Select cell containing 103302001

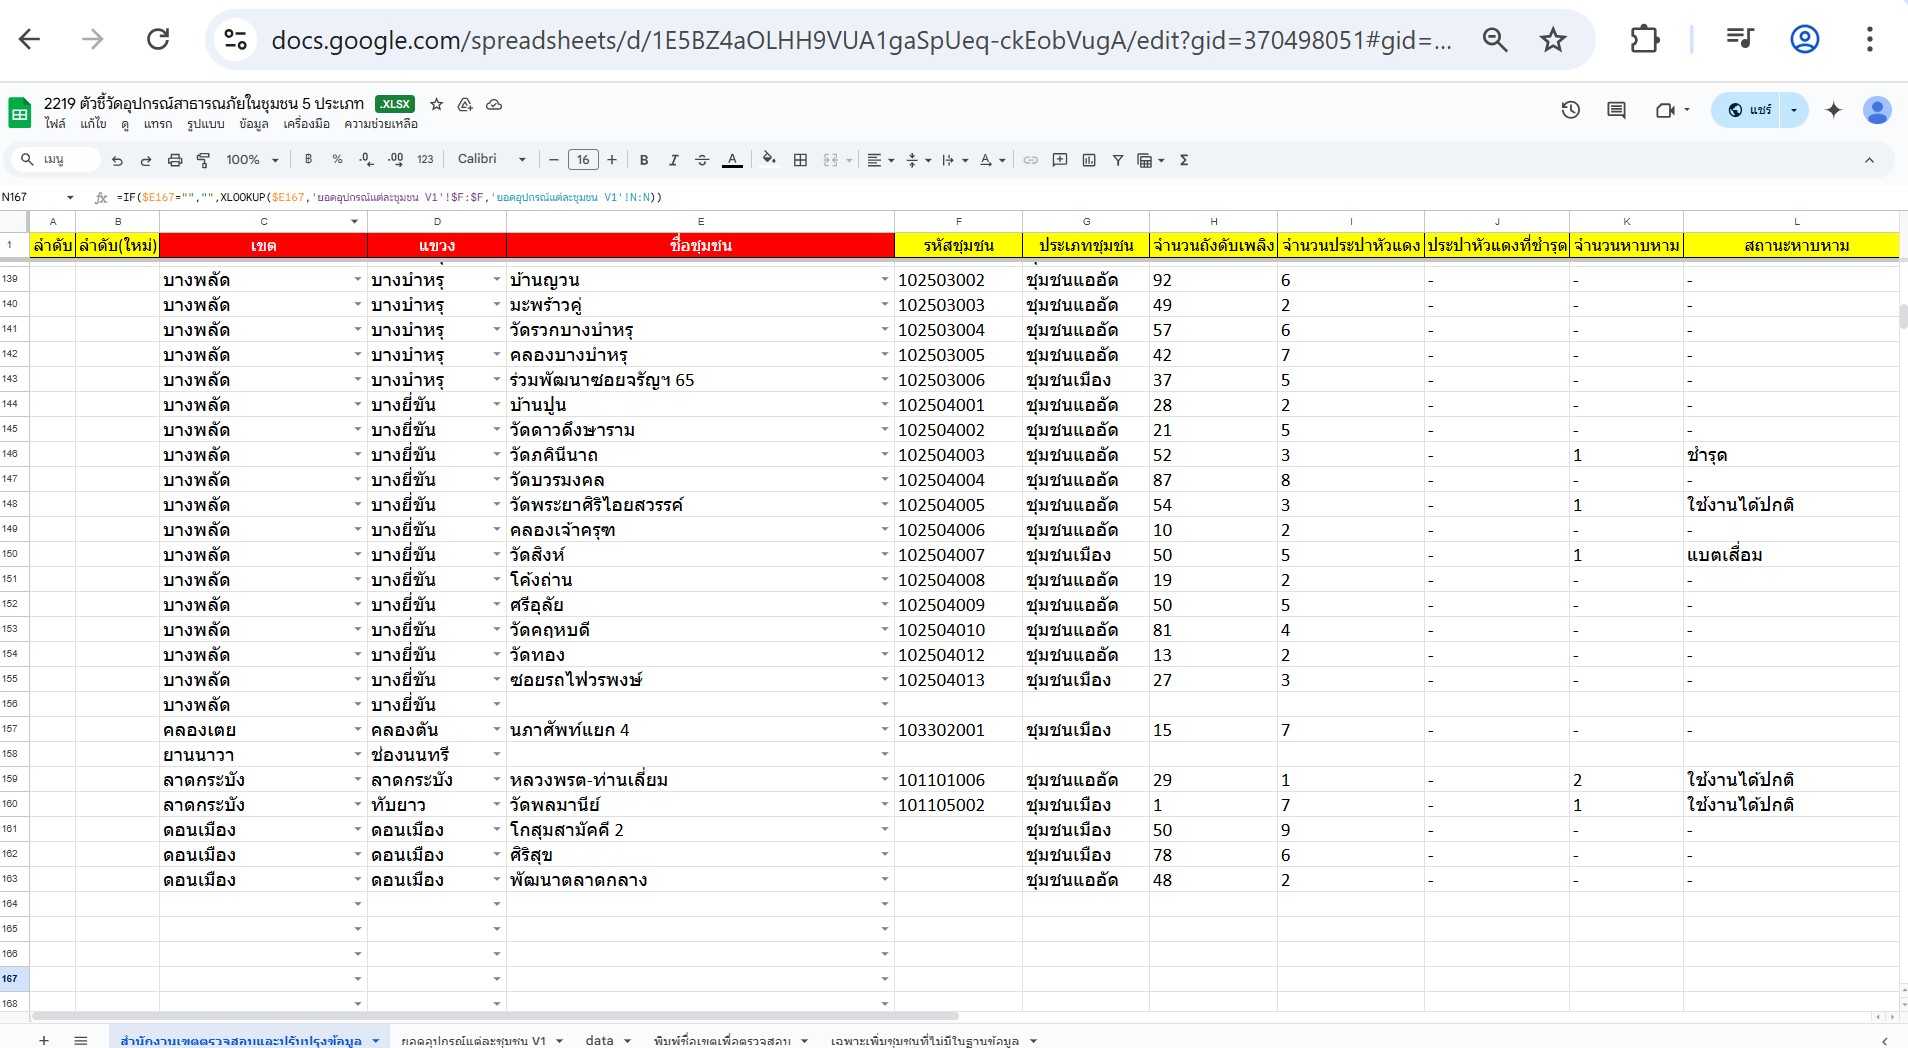point(958,730)
